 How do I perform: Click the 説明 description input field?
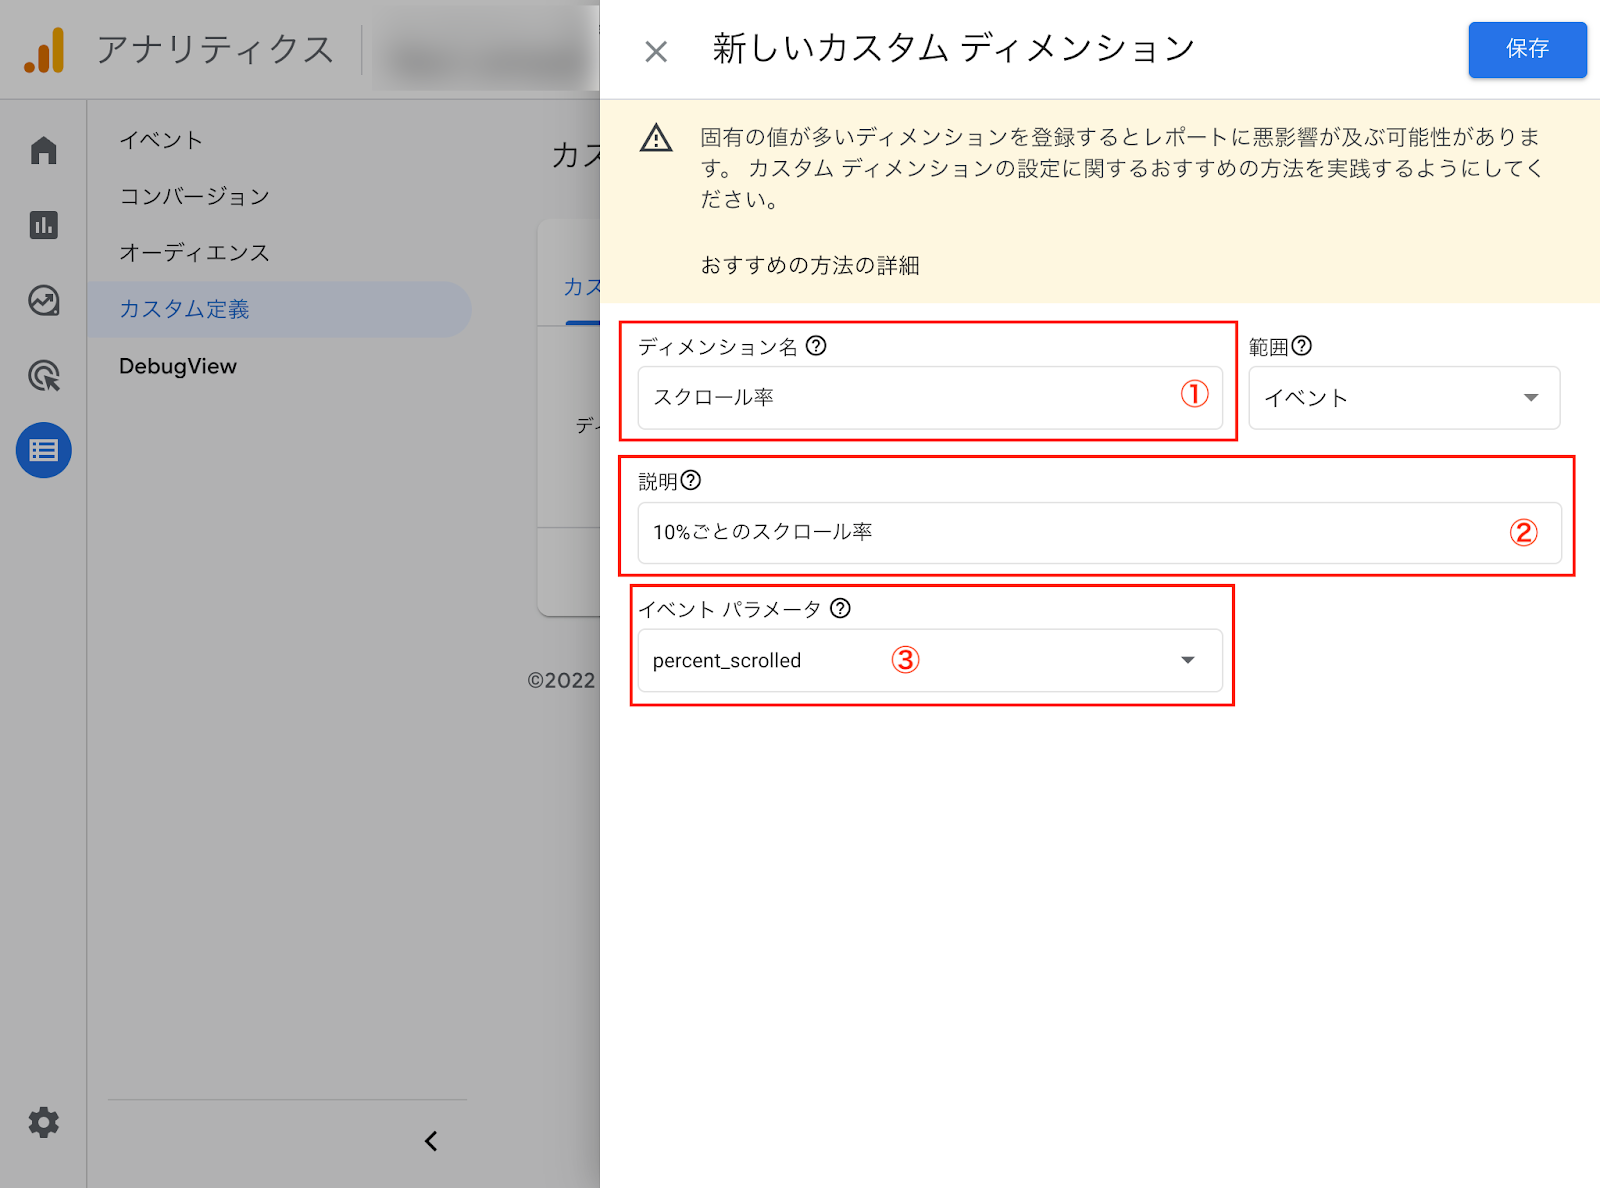click(x=1099, y=532)
